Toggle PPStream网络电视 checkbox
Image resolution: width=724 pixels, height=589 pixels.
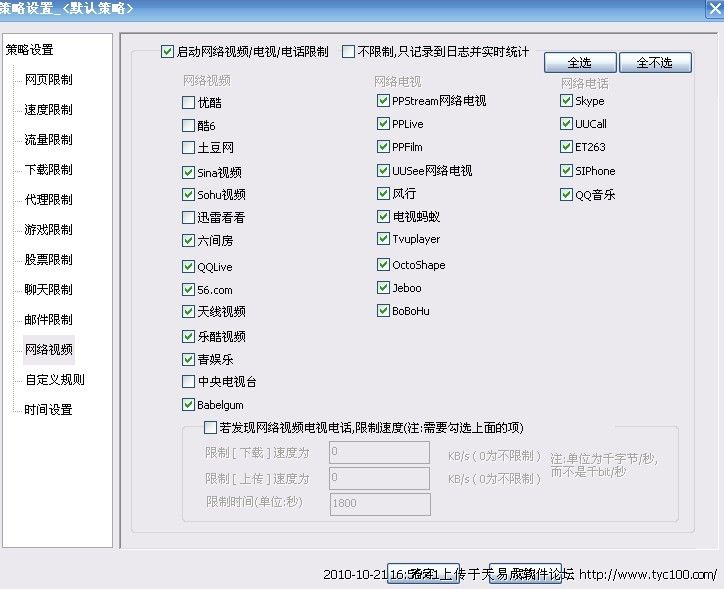384,101
